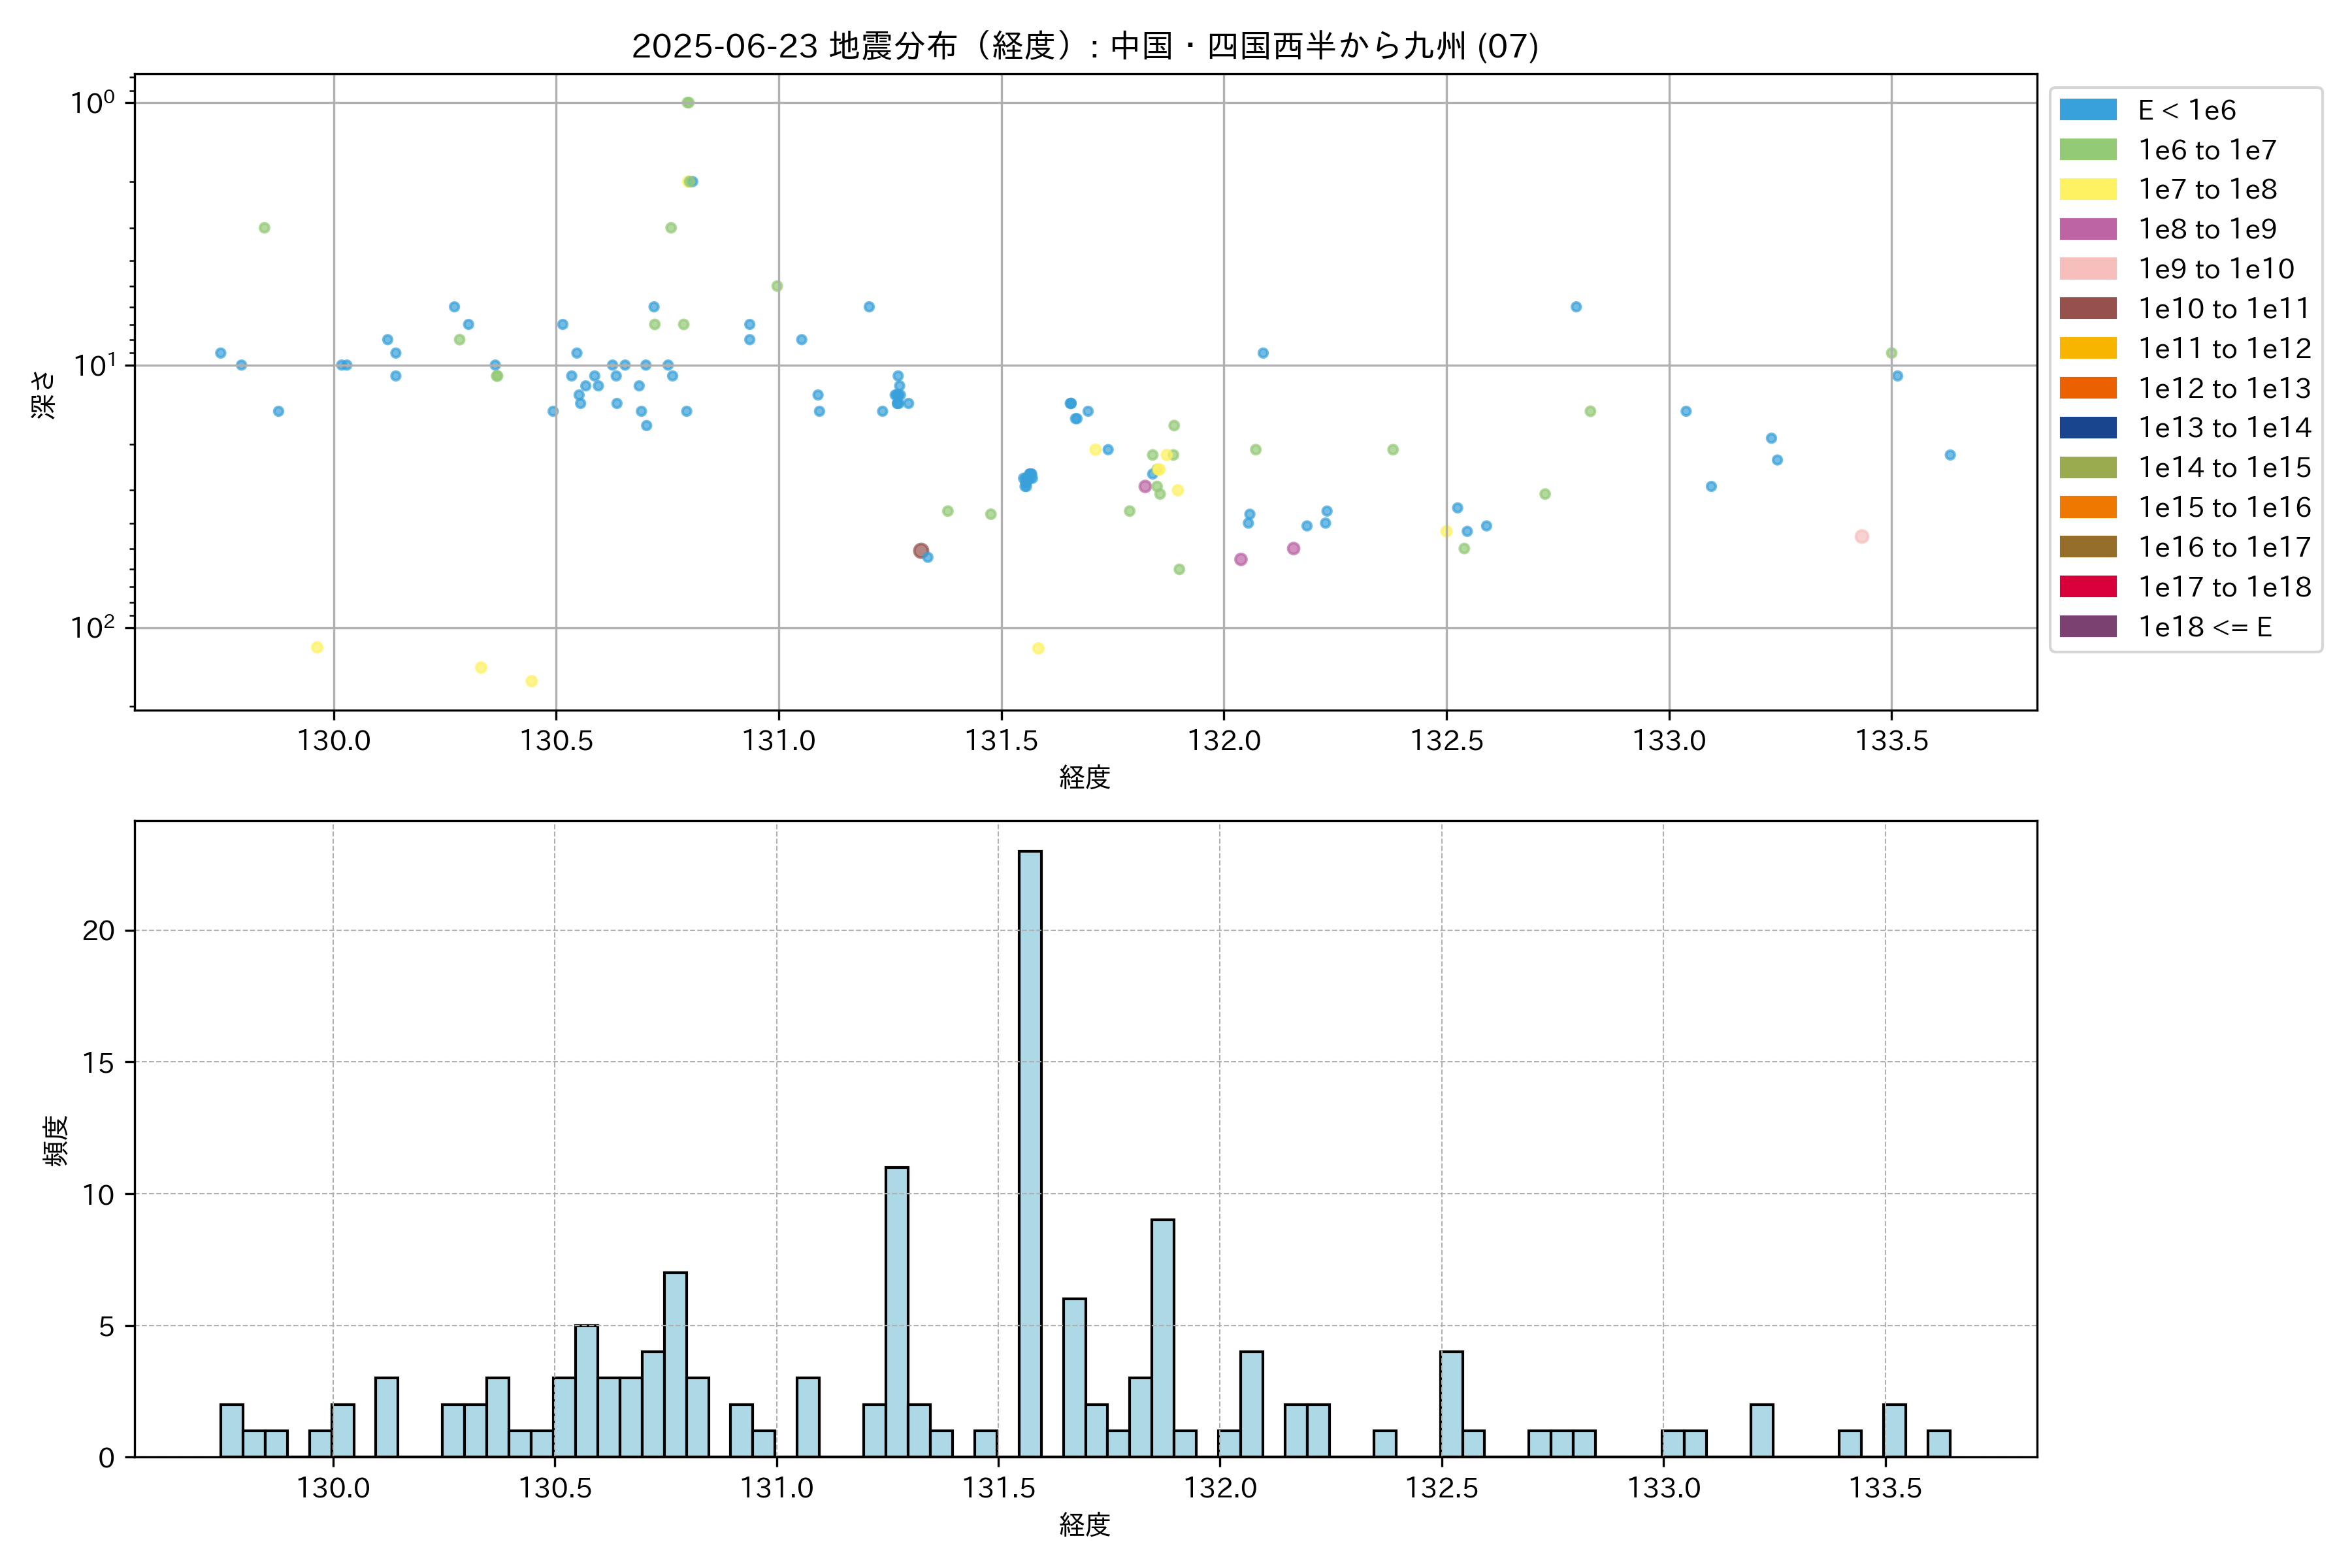2352x1568 pixels.
Task: Click the histogram bar reaching 11 near 131.25
Action: pos(897,1310)
